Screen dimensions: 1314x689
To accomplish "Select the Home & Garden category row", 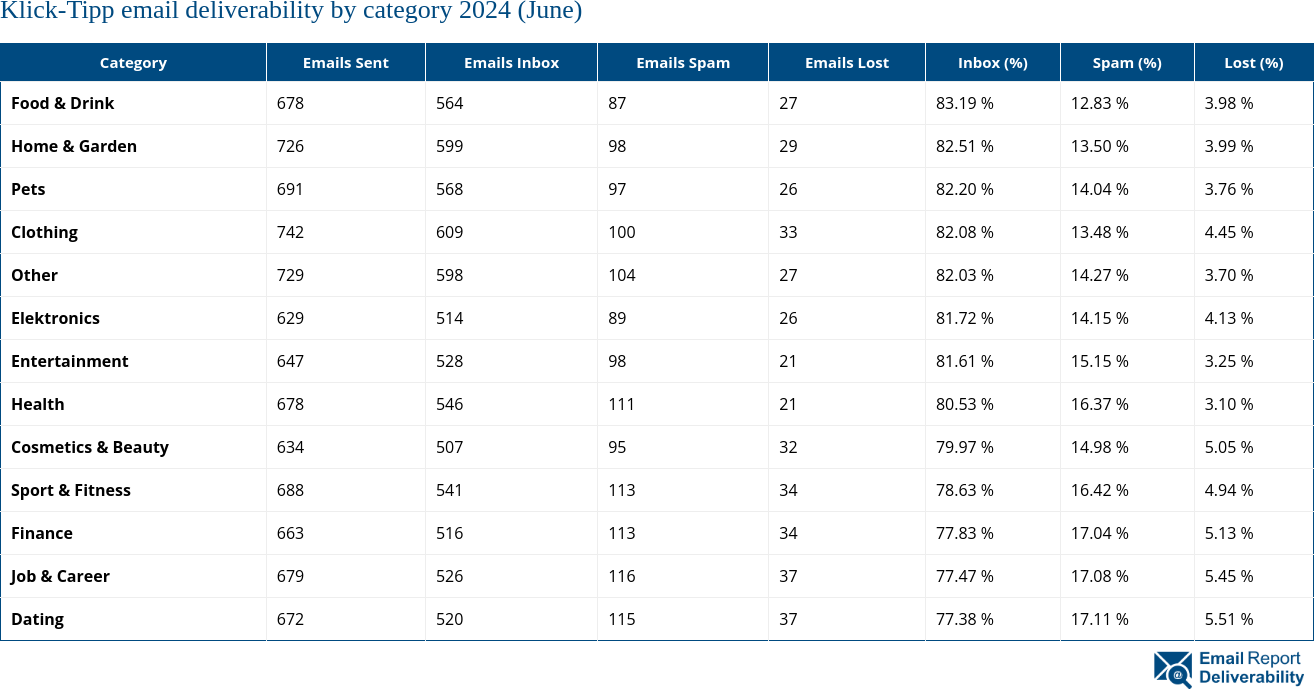I will click(x=74, y=146).
